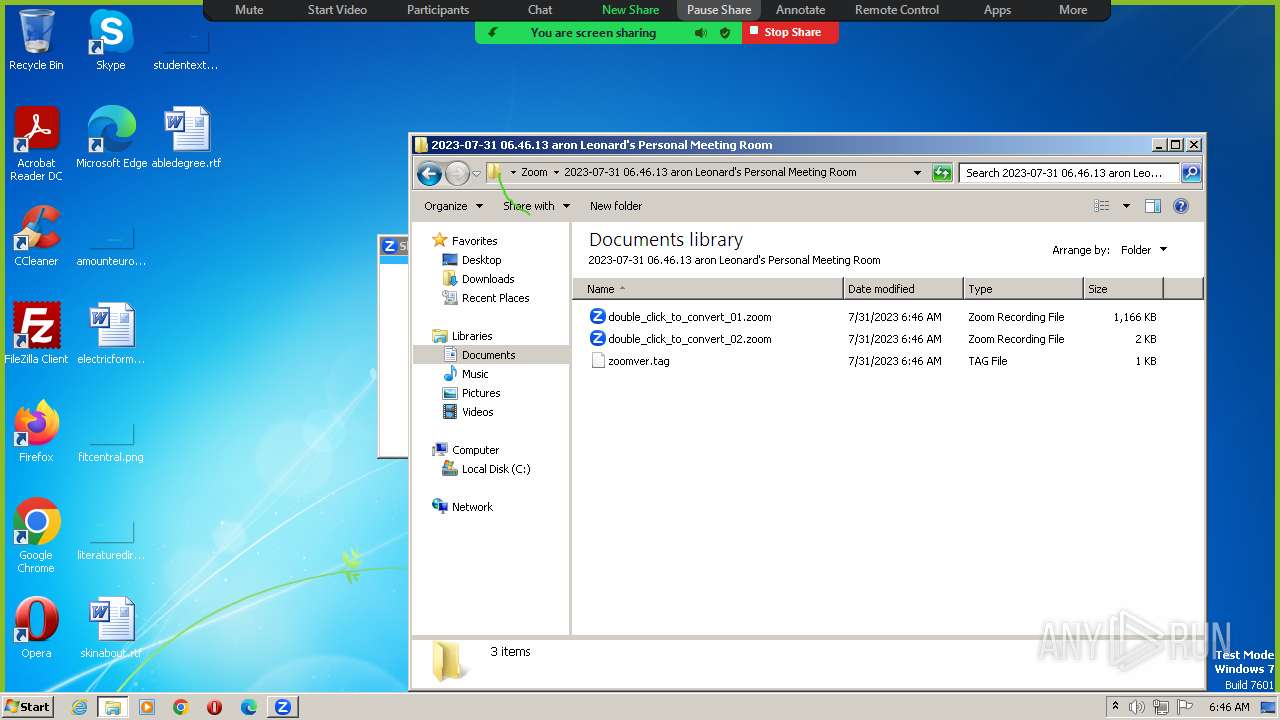Open Pictures library in sidebar
This screenshot has width=1280, height=720.
[480, 393]
